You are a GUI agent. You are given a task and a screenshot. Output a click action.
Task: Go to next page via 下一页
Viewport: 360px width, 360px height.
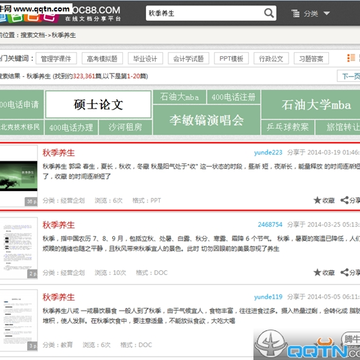349,76
